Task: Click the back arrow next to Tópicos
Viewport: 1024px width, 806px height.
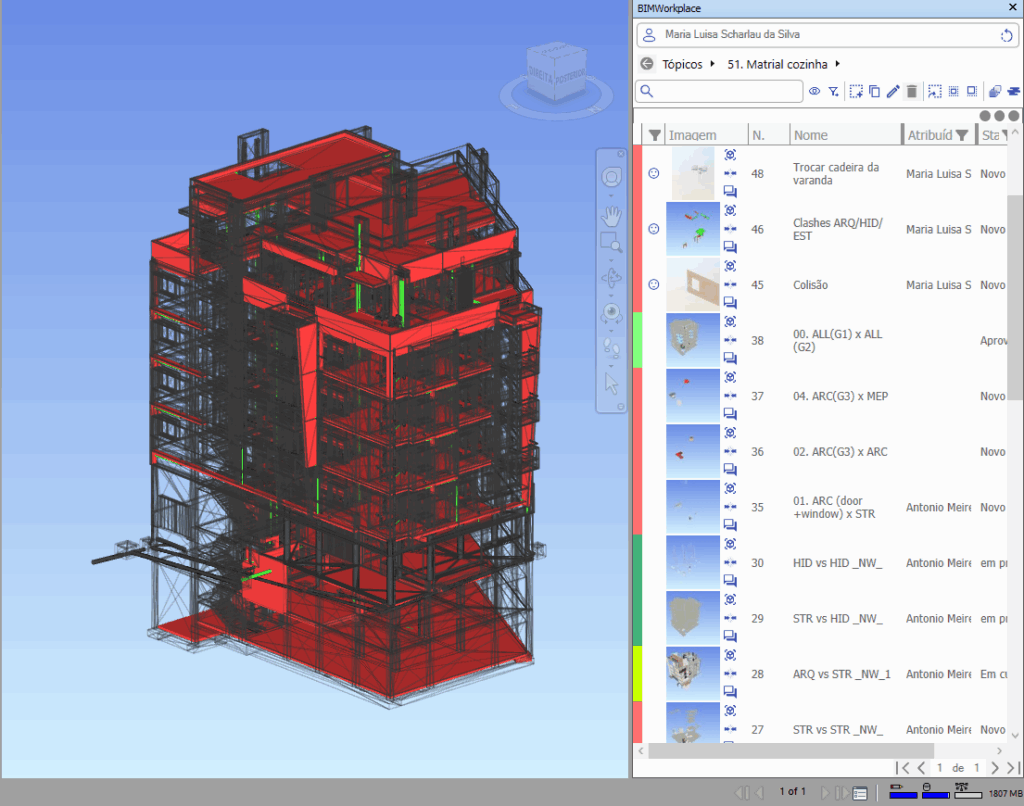Action: coord(647,64)
